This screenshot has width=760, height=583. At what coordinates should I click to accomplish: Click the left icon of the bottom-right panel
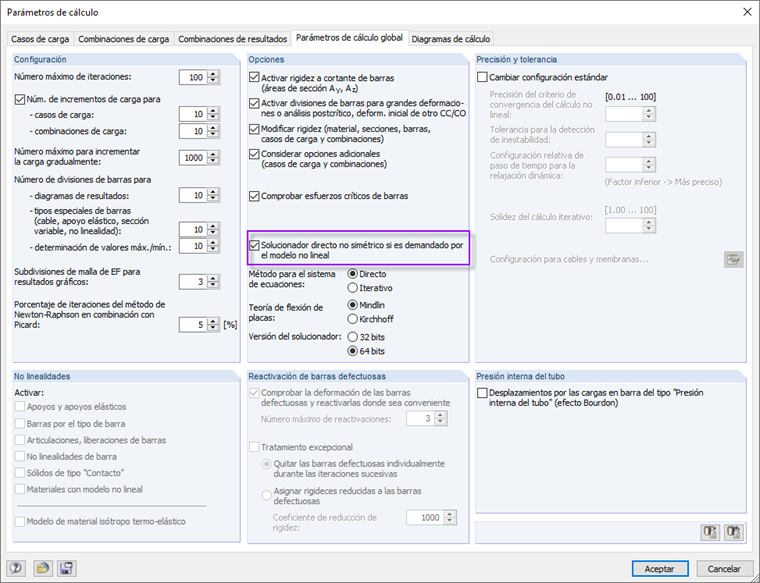point(711,532)
